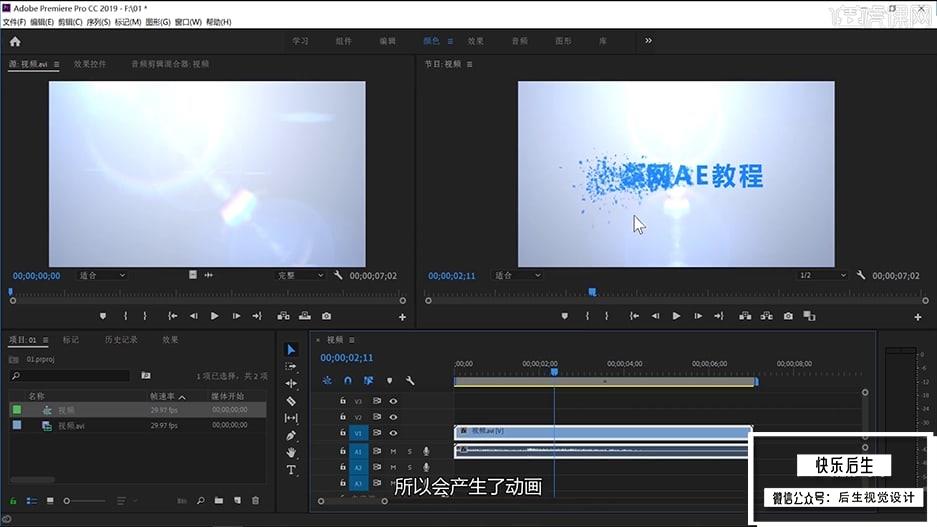
Task: Open Program monitor zoom level dropdown
Action: tap(518, 275)
